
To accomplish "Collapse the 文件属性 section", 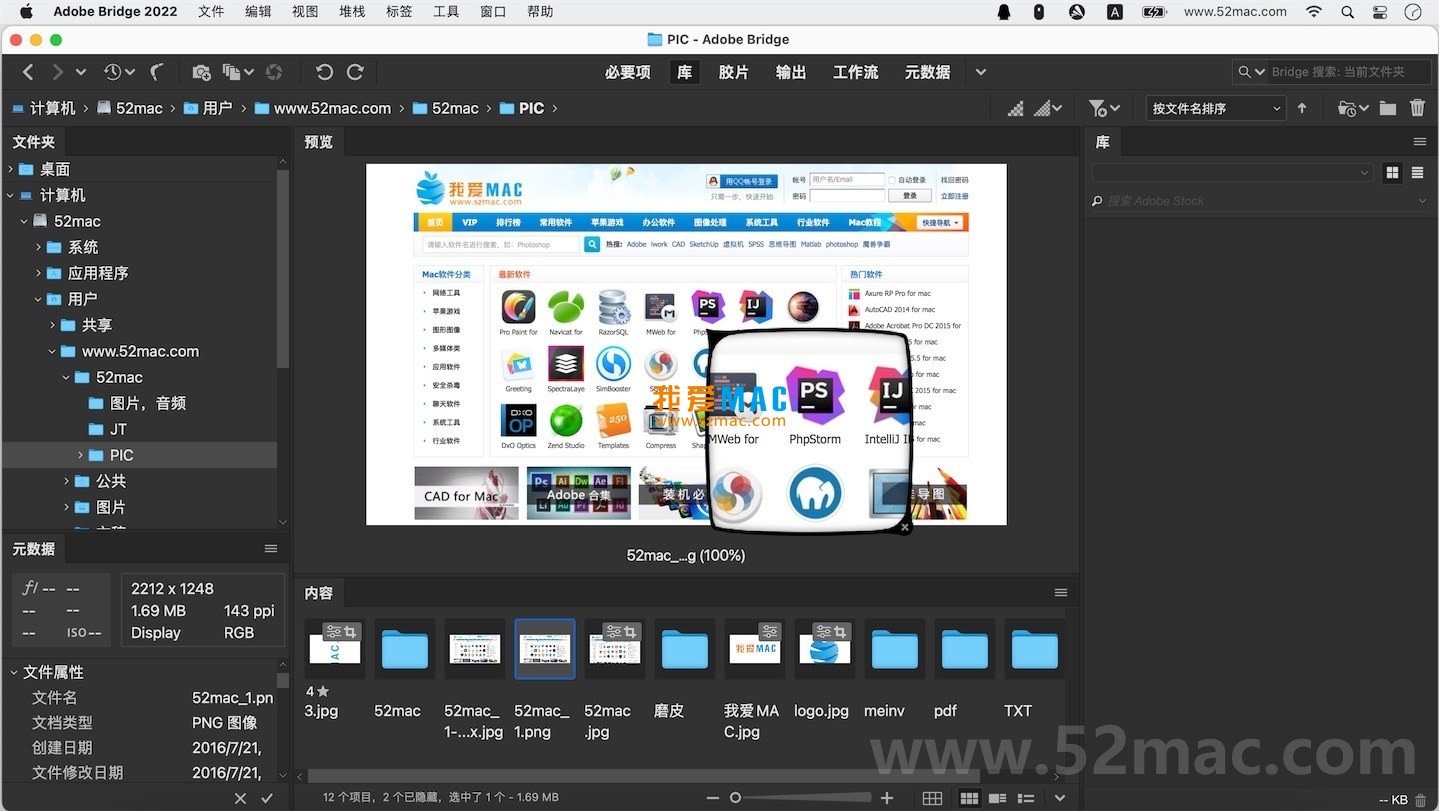I will (x=14, y=672).
